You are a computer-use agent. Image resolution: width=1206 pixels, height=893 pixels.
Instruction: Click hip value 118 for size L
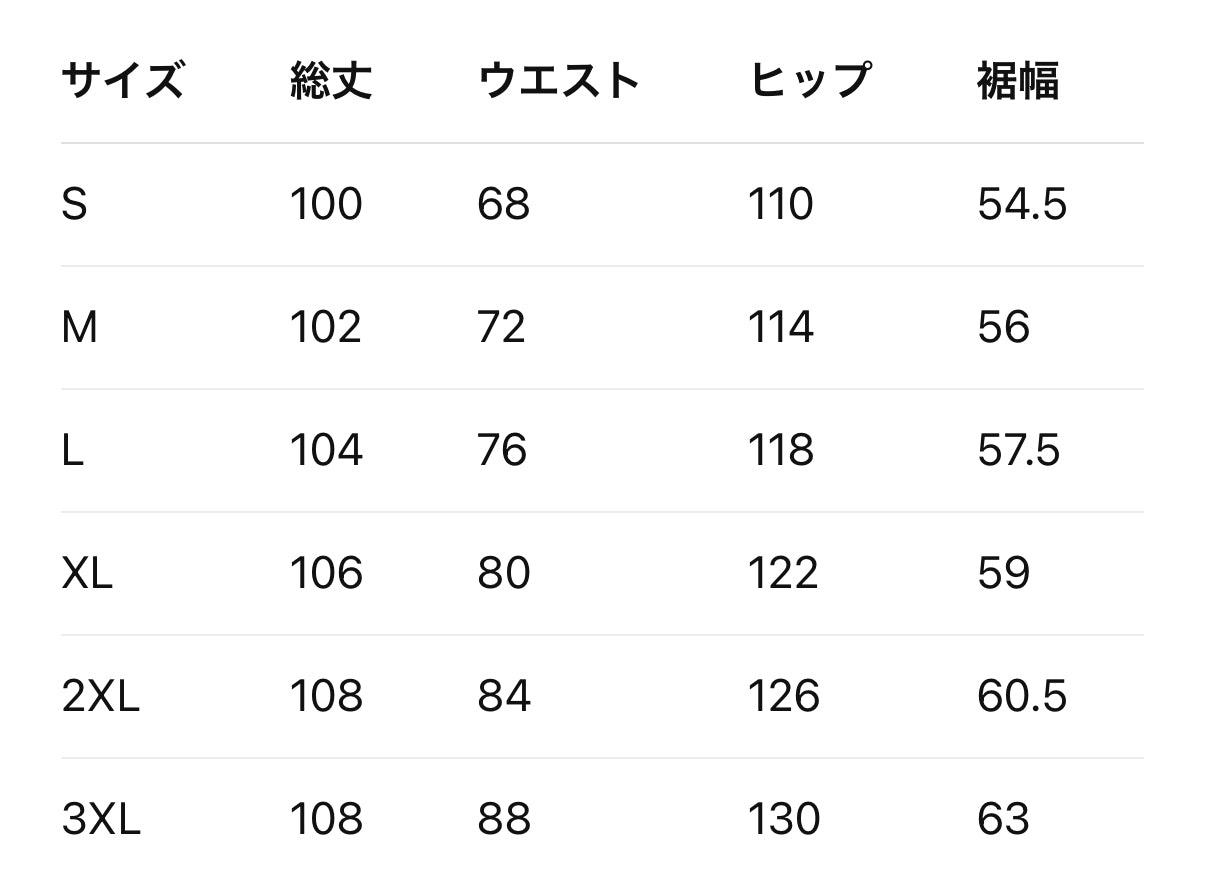[x=781, y=451]
